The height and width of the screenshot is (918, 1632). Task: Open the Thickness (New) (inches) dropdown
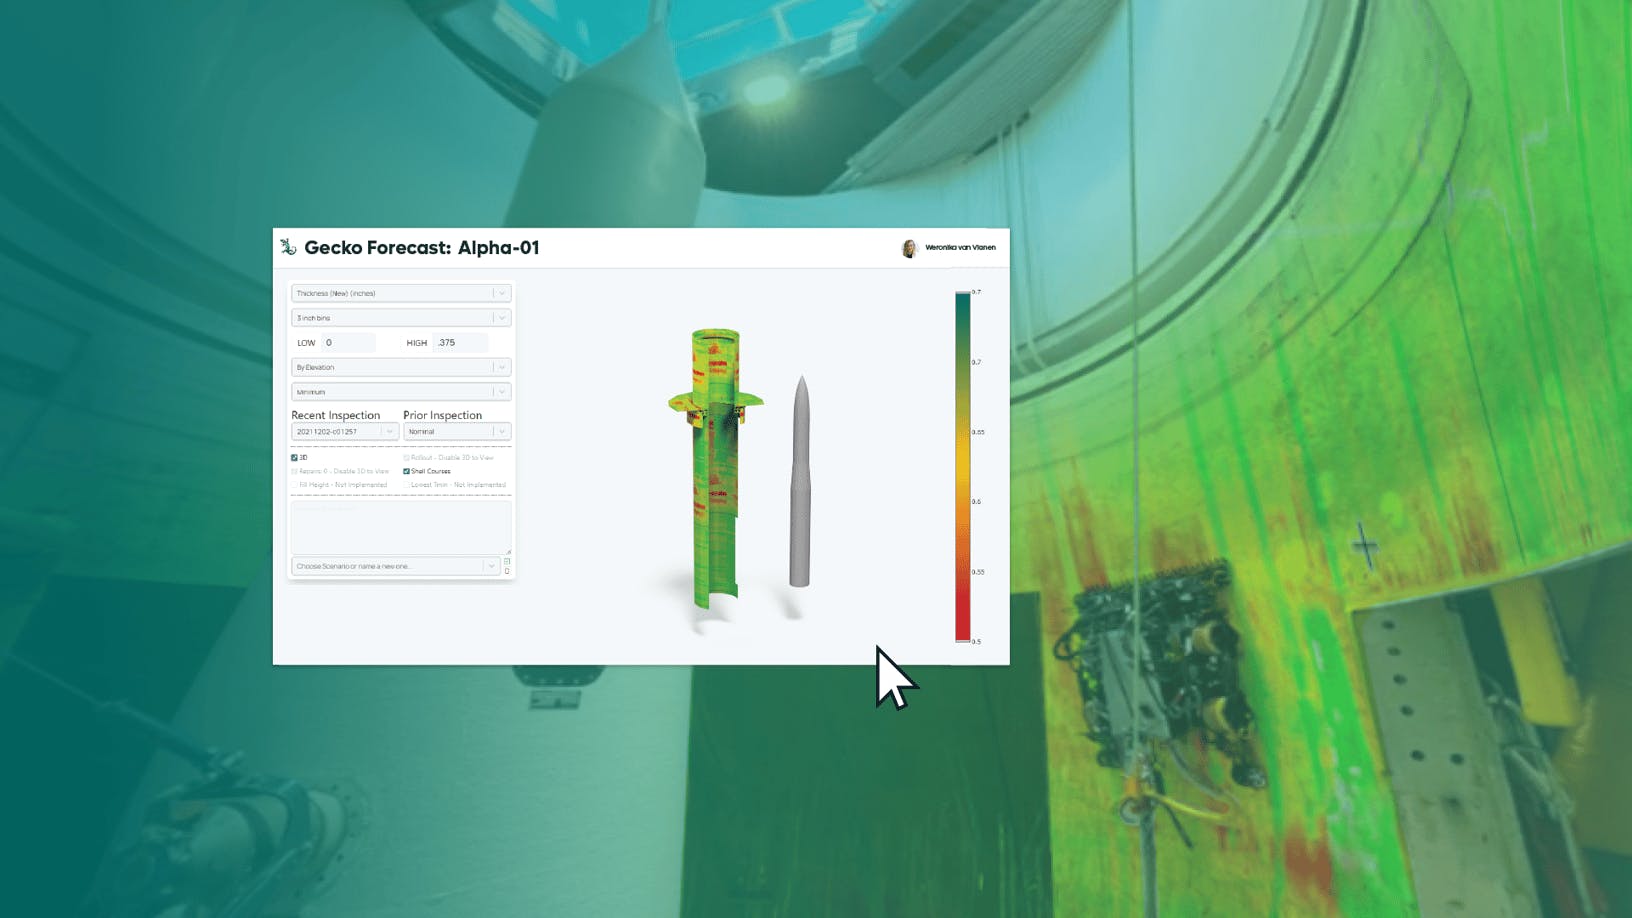point(401,293)
